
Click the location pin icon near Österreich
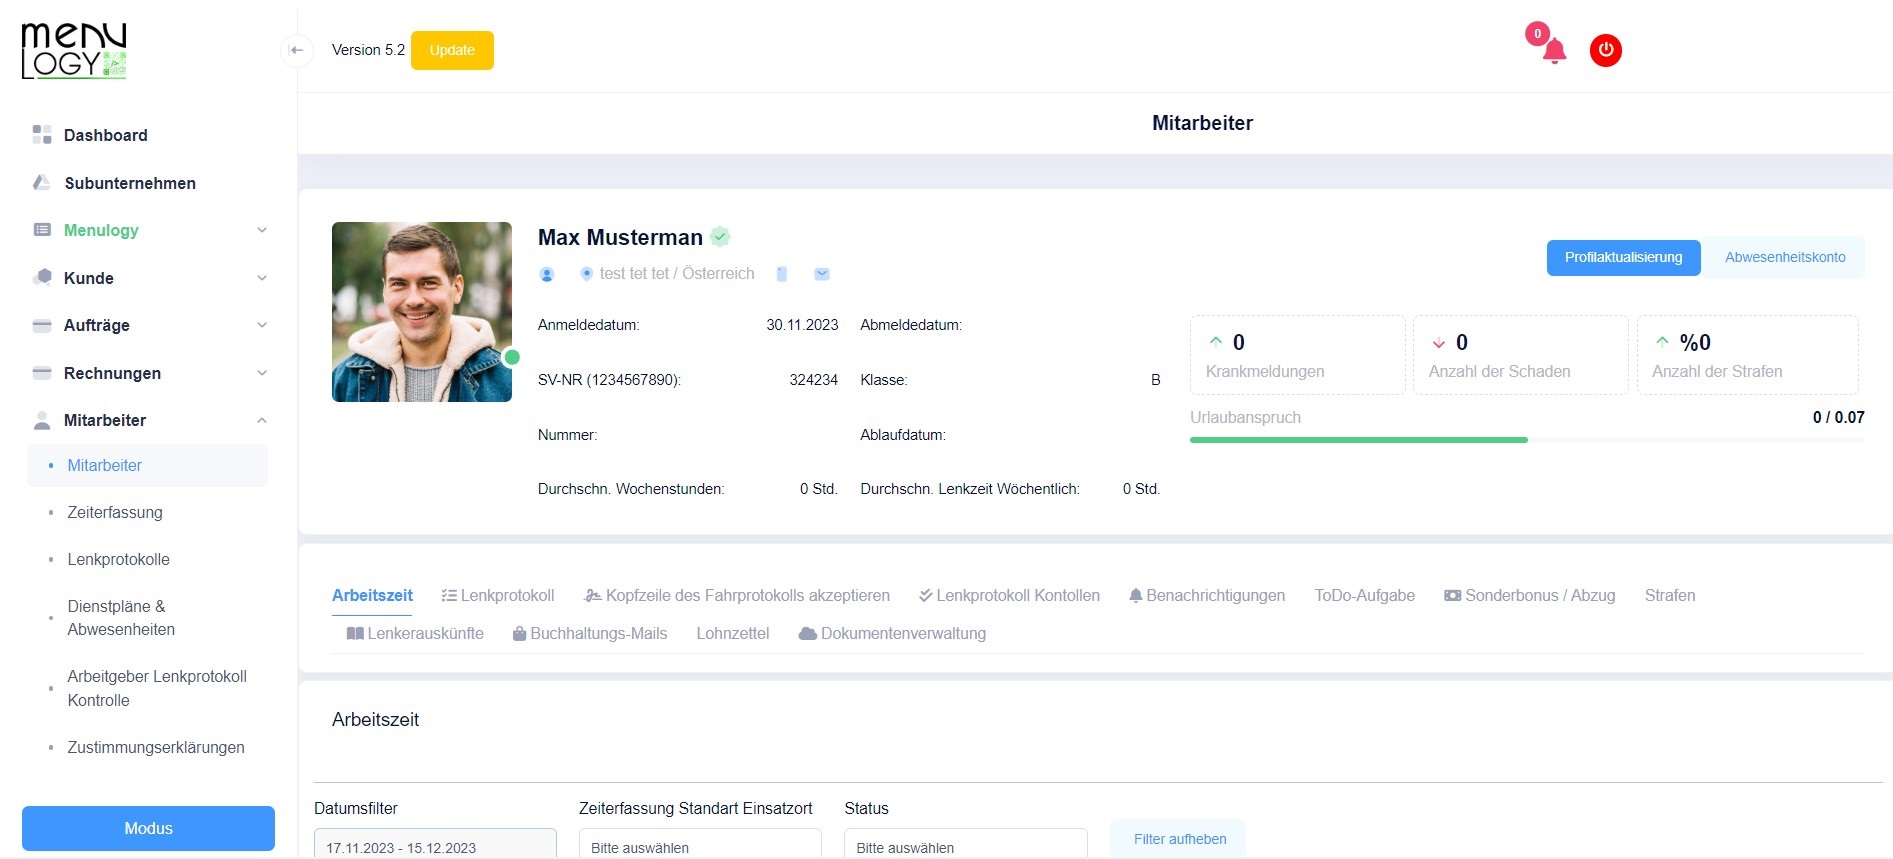point(587,273)
